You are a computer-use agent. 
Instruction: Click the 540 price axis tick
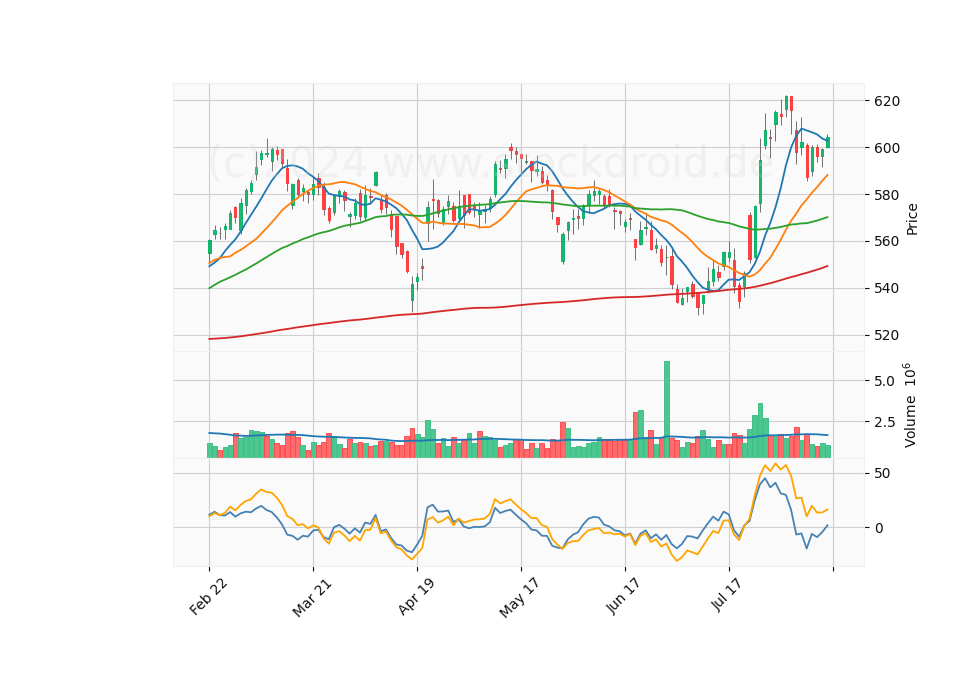(x=887, y=288)
